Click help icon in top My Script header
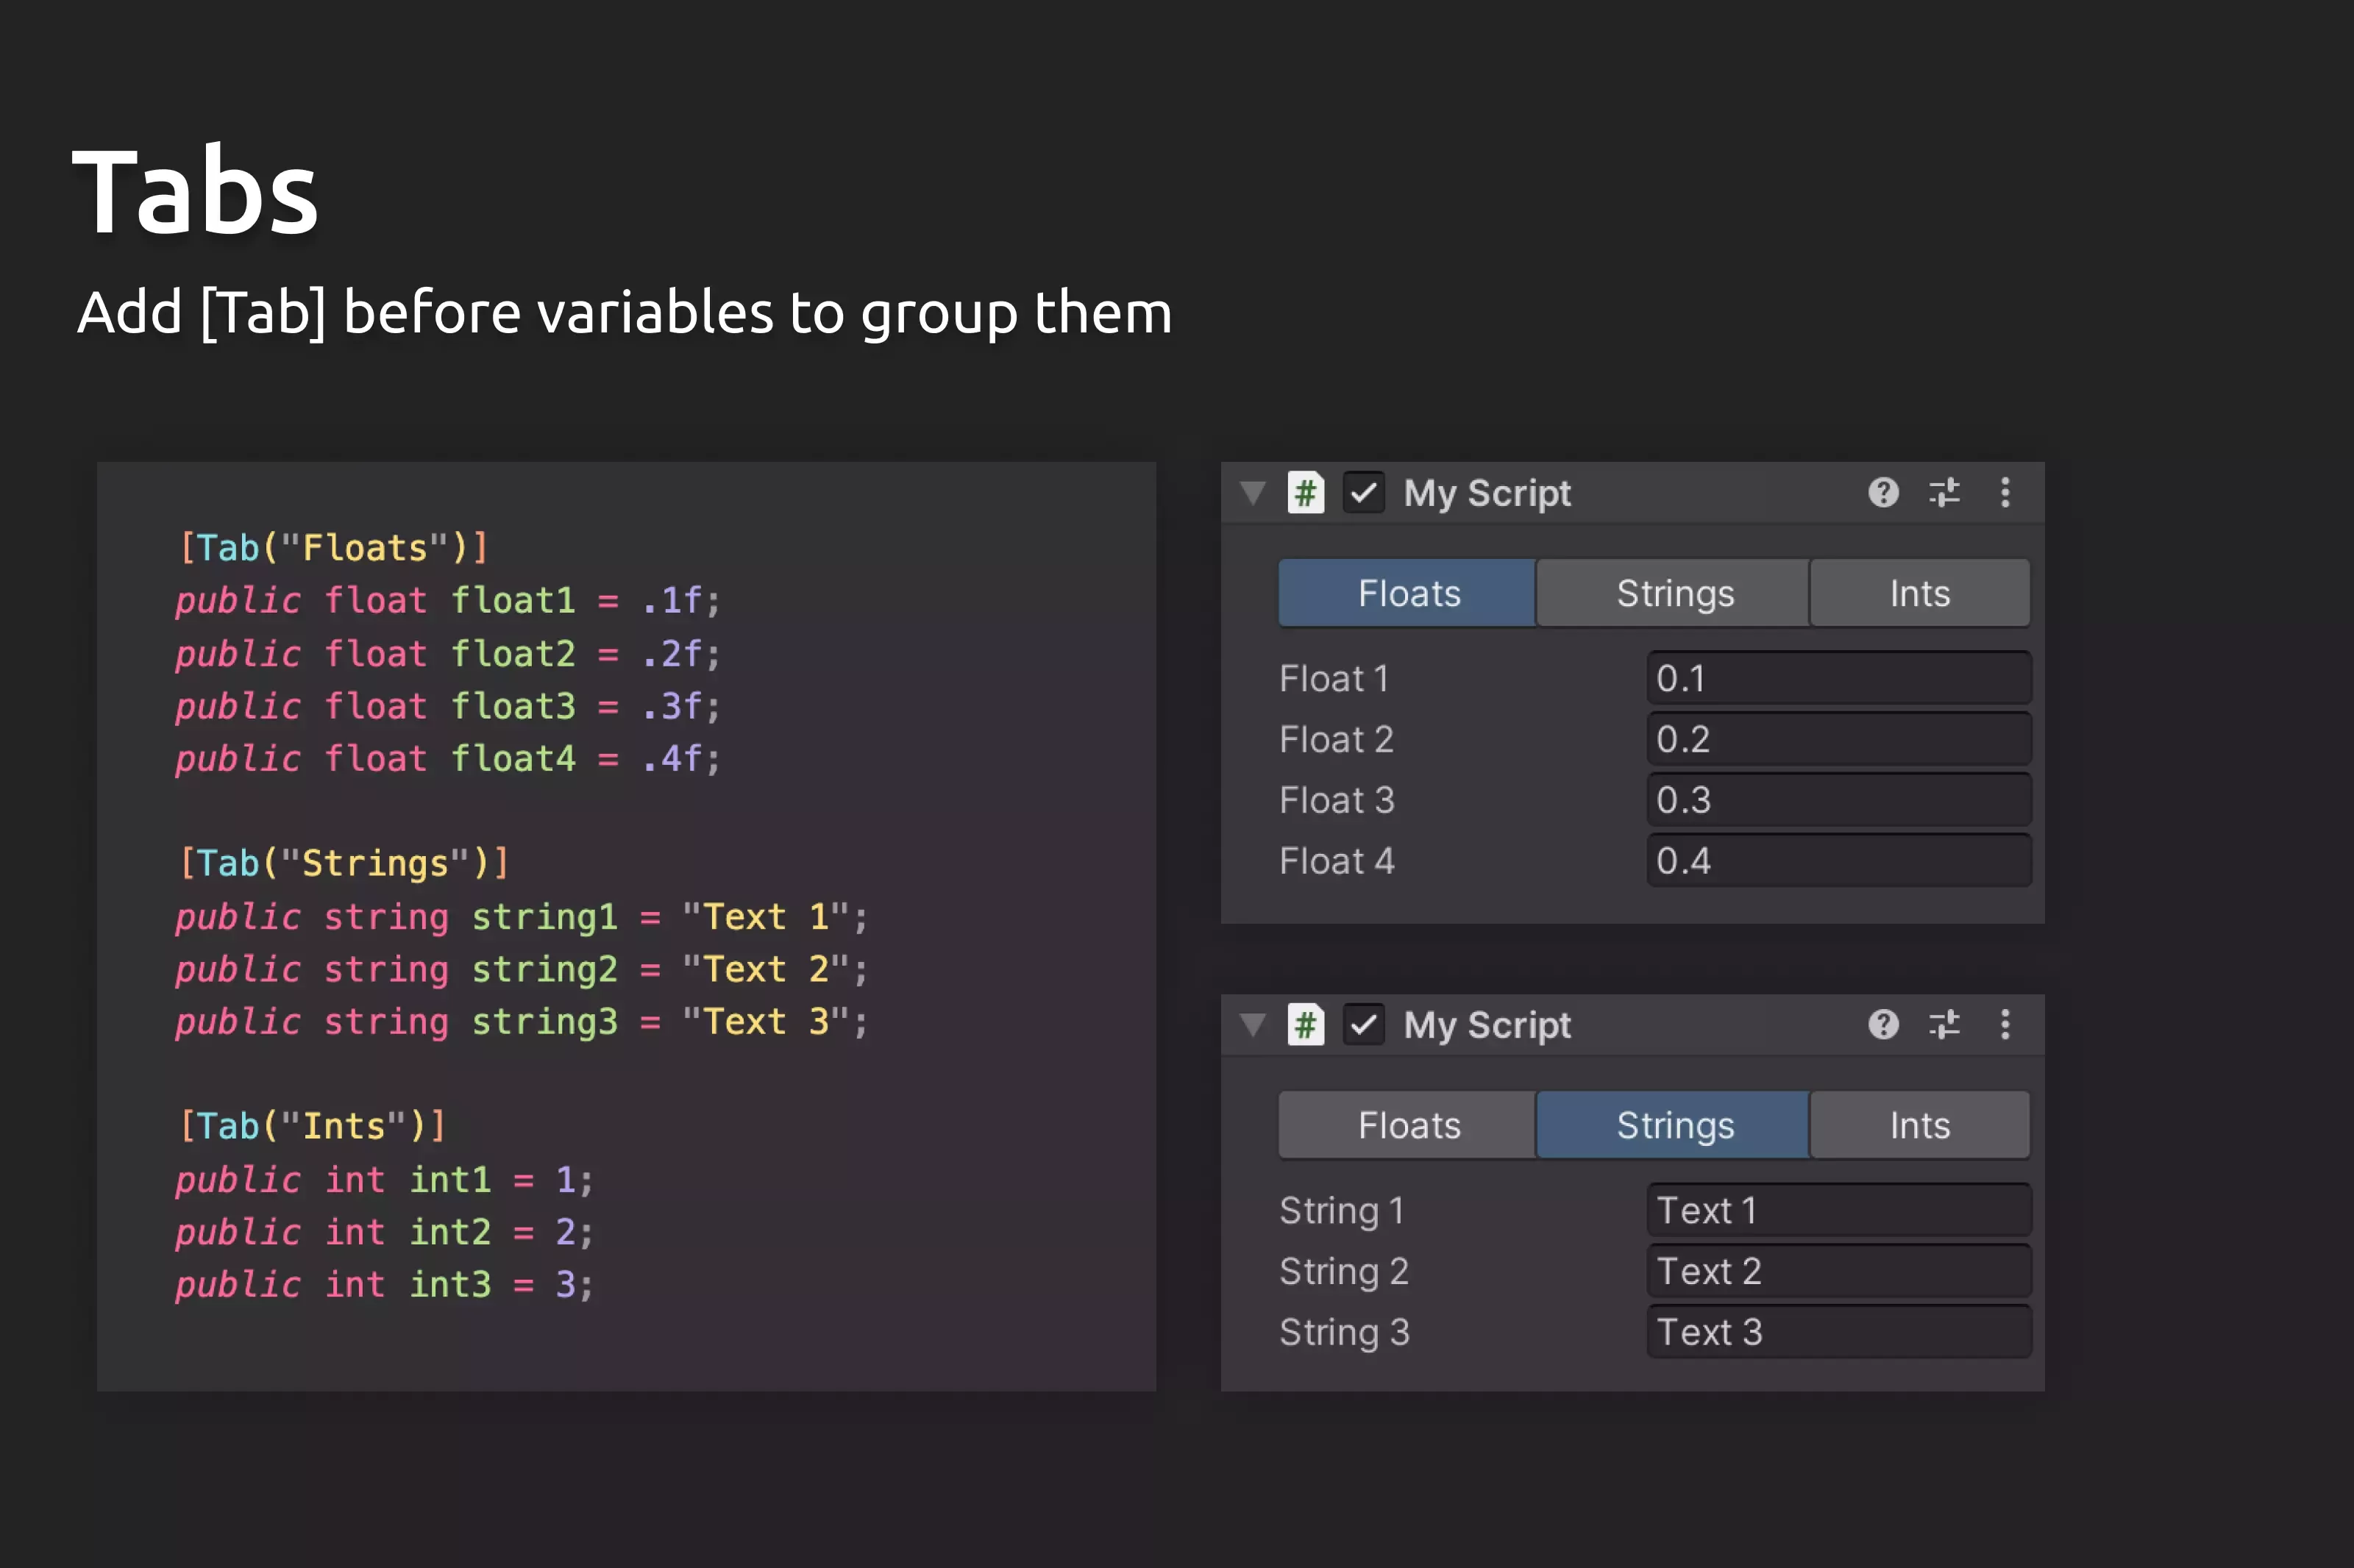Viewport: 2354px width, 1568px height. [1883, 492]
